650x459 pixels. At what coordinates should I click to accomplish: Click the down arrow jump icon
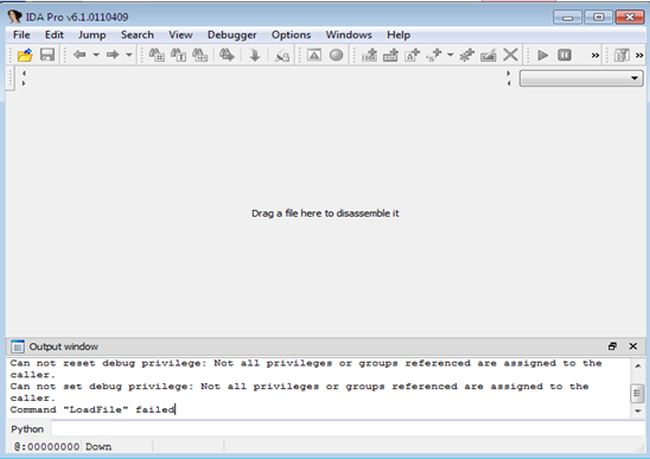(255, 55)
